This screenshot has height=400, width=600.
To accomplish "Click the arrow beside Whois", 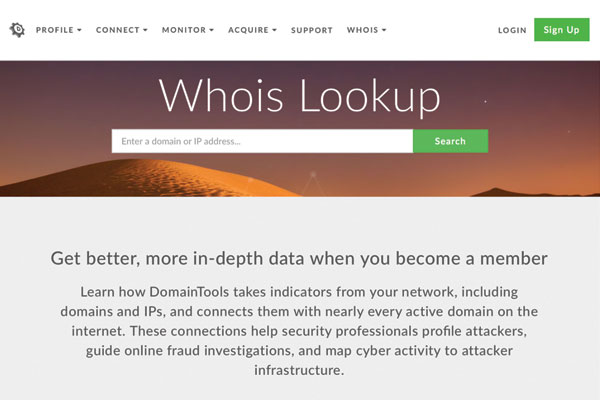I will click(x=384, y=30).
